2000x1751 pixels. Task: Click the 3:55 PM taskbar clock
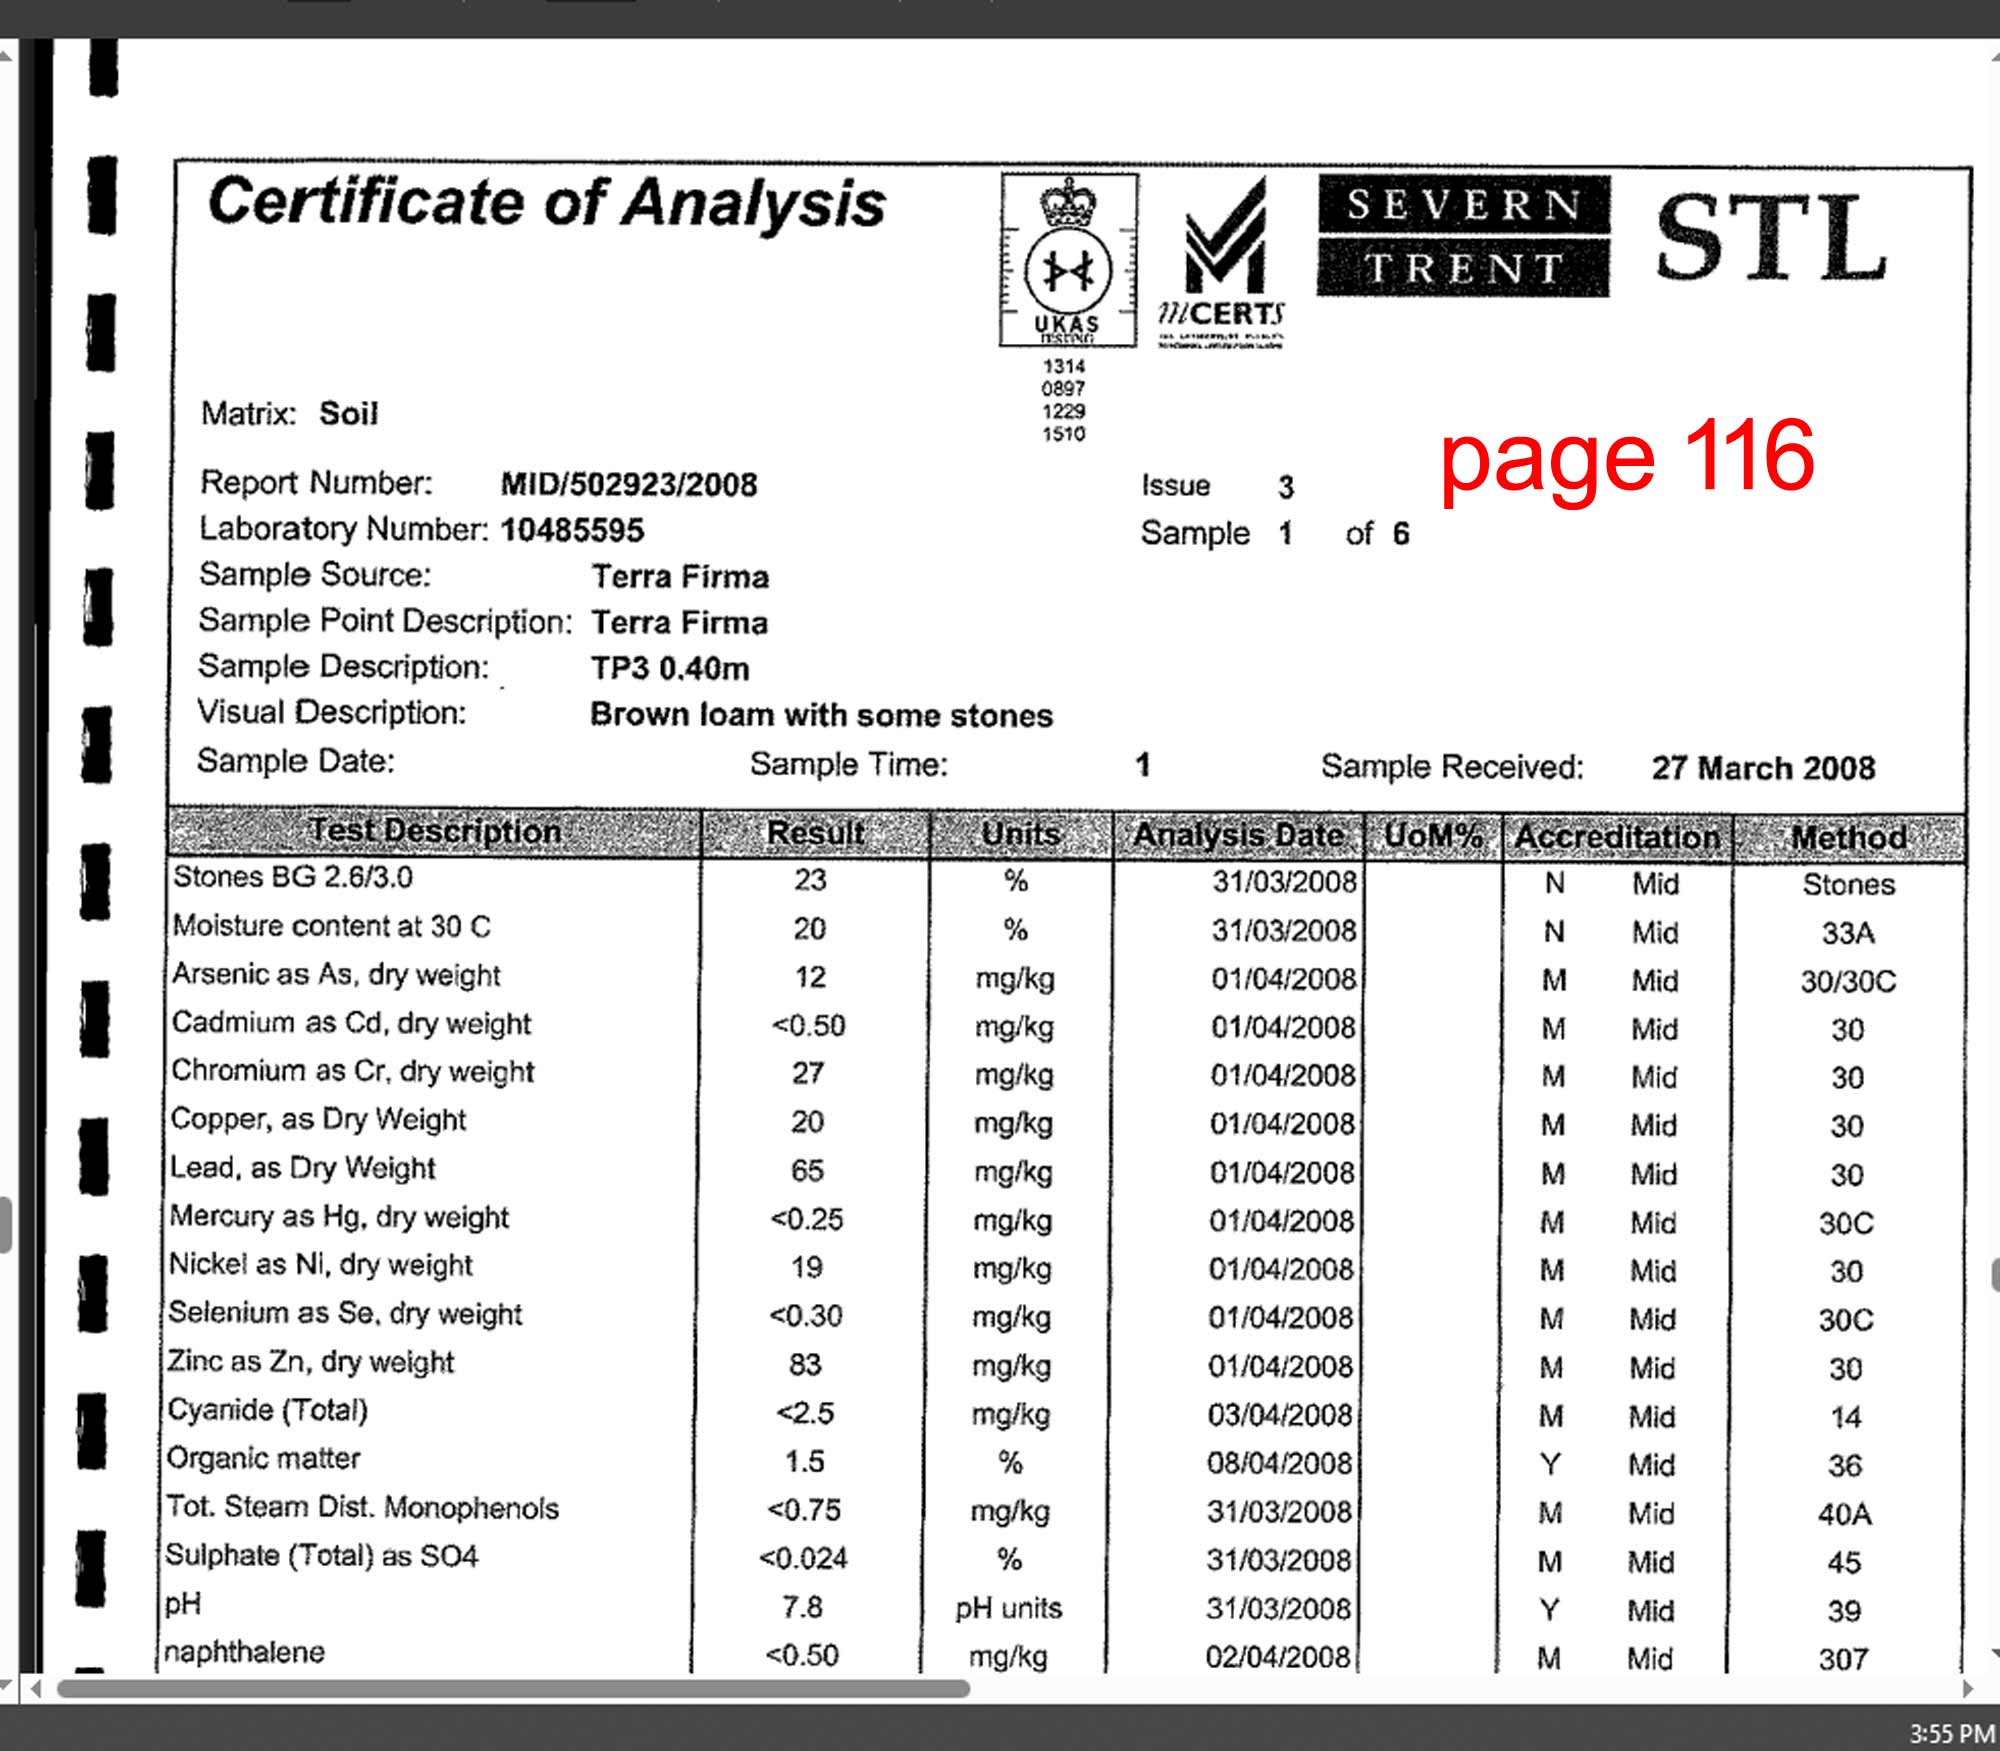[x=1951, y=1733]
